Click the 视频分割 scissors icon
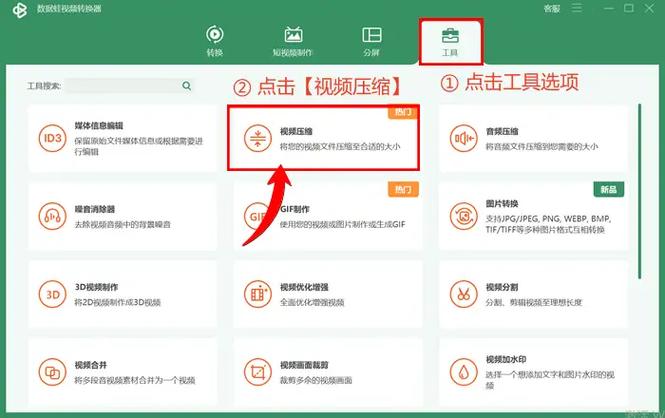Viewport: 665px width, 418px height. point(464,294)
